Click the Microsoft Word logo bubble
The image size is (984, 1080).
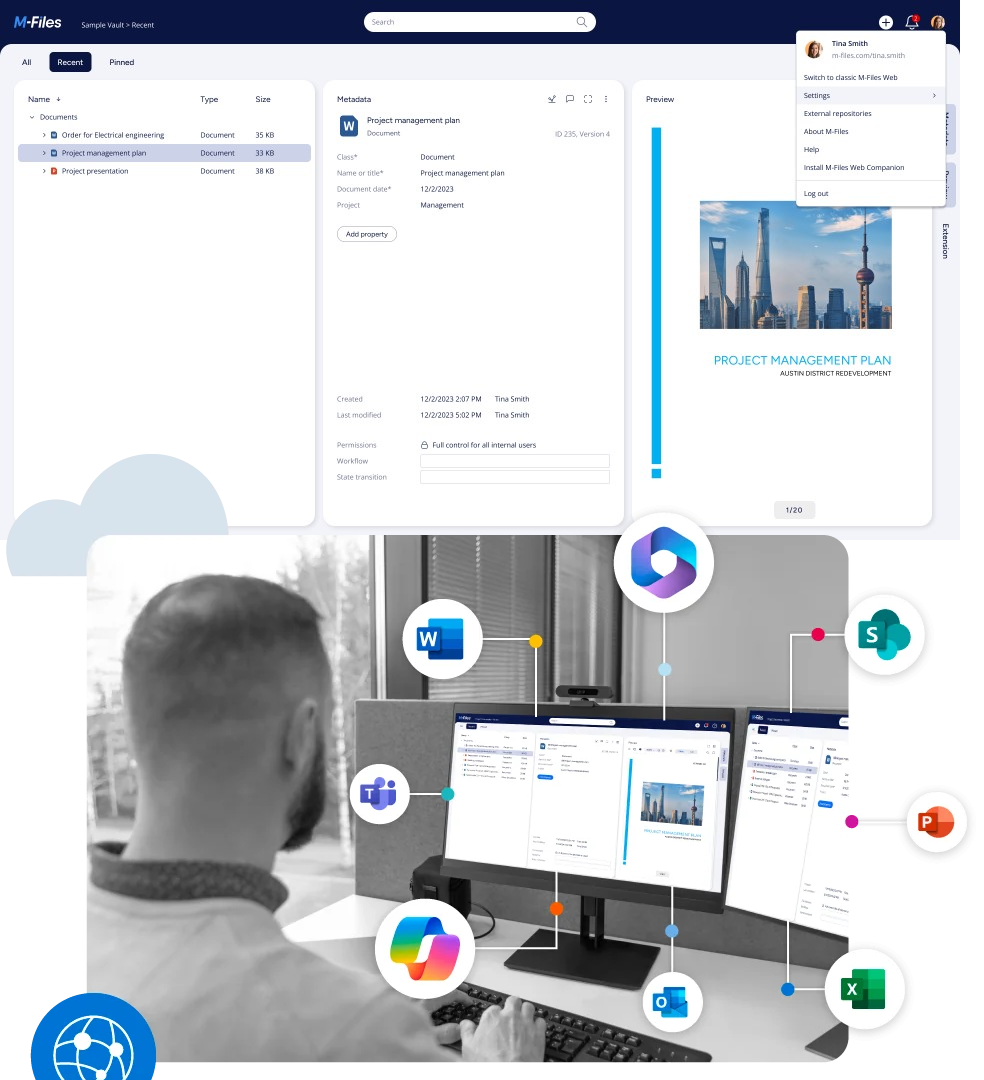442,639
